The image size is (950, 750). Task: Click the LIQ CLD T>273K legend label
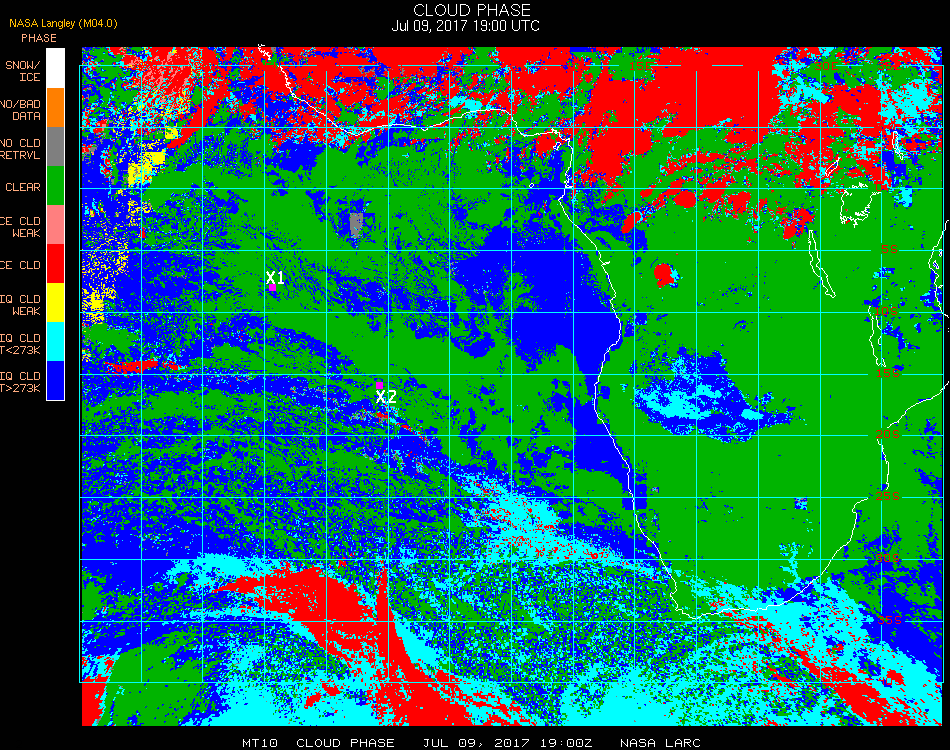click(x=20, y=382)
